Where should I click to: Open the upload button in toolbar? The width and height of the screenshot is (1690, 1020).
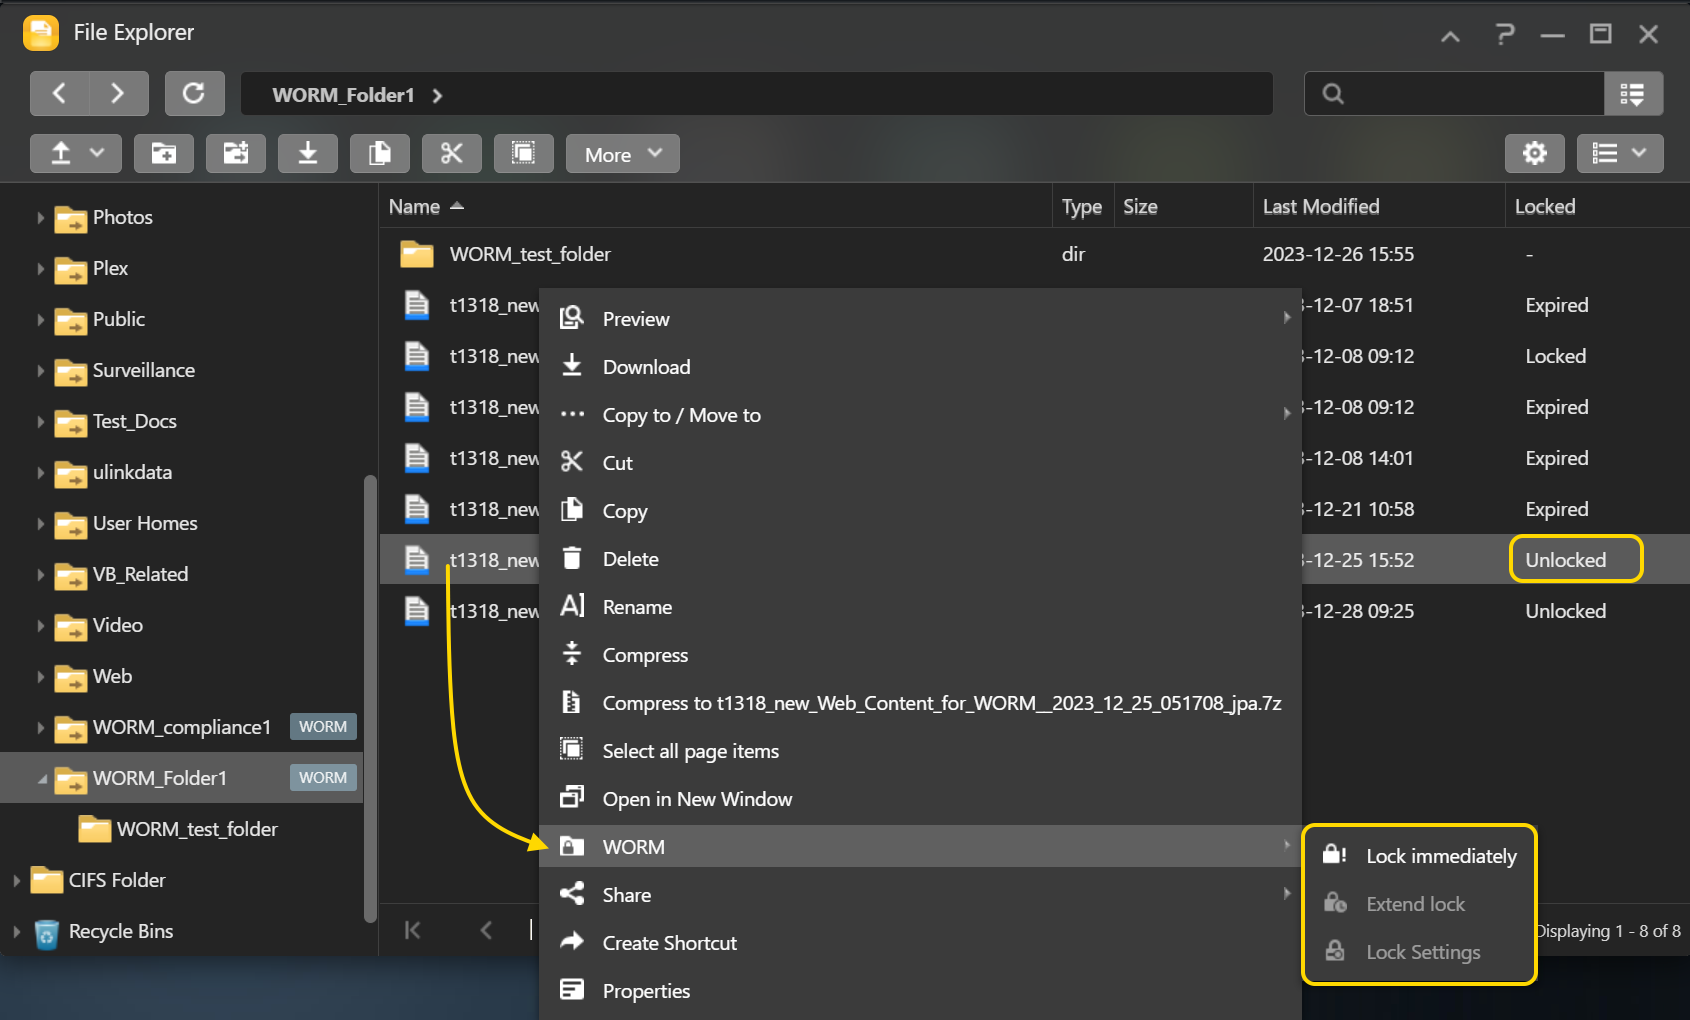coord(62,154)
